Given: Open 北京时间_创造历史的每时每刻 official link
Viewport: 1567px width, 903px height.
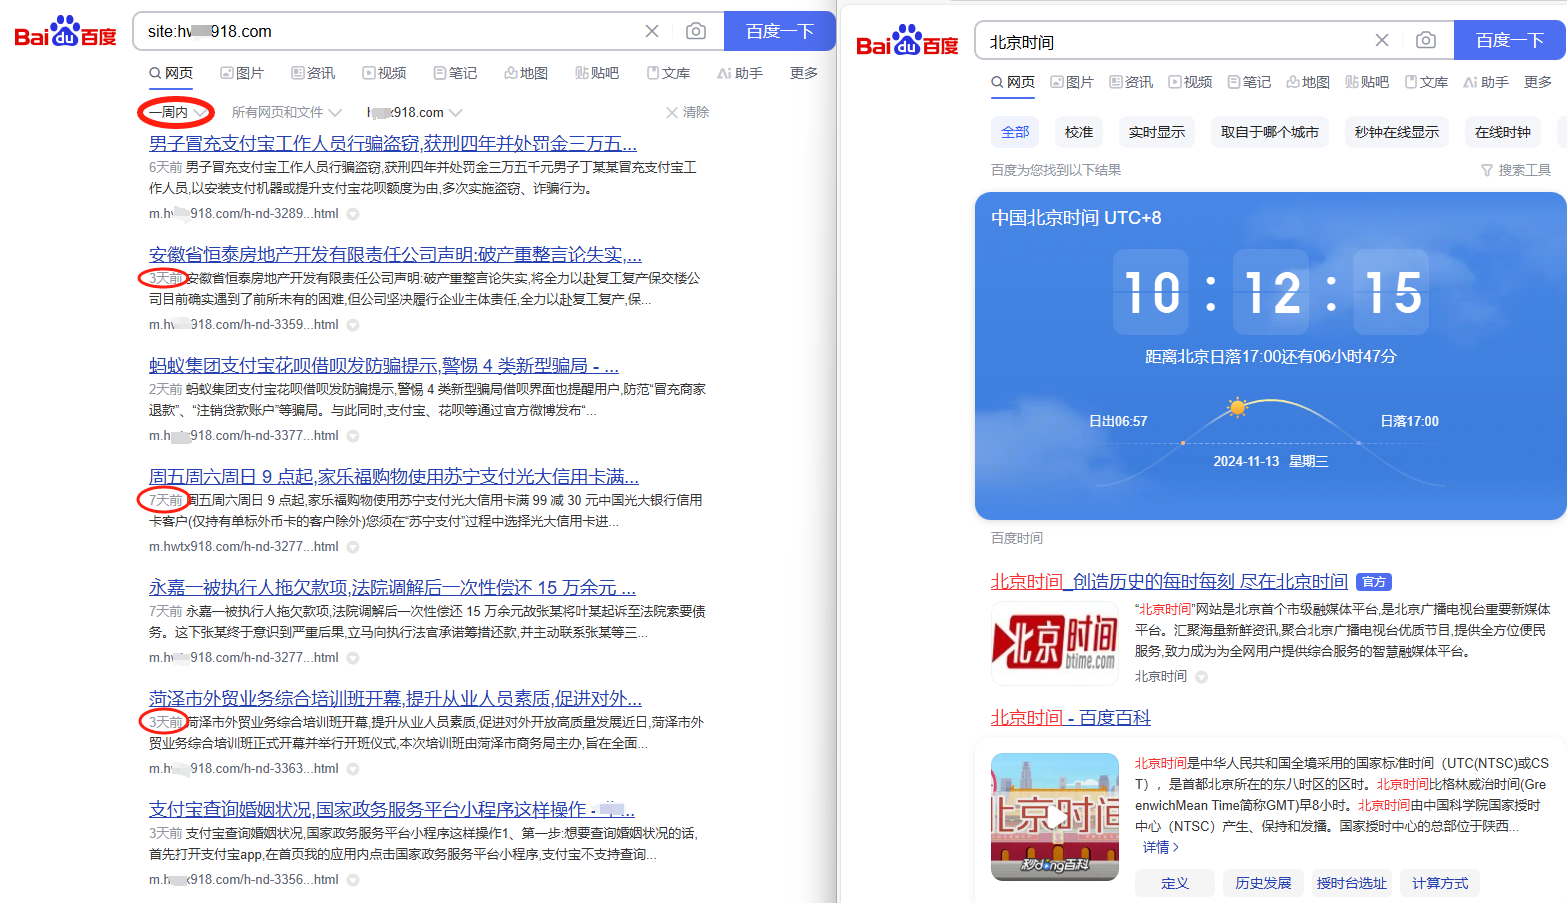Looking at the screenshot, I should [x=1169, y=582].
